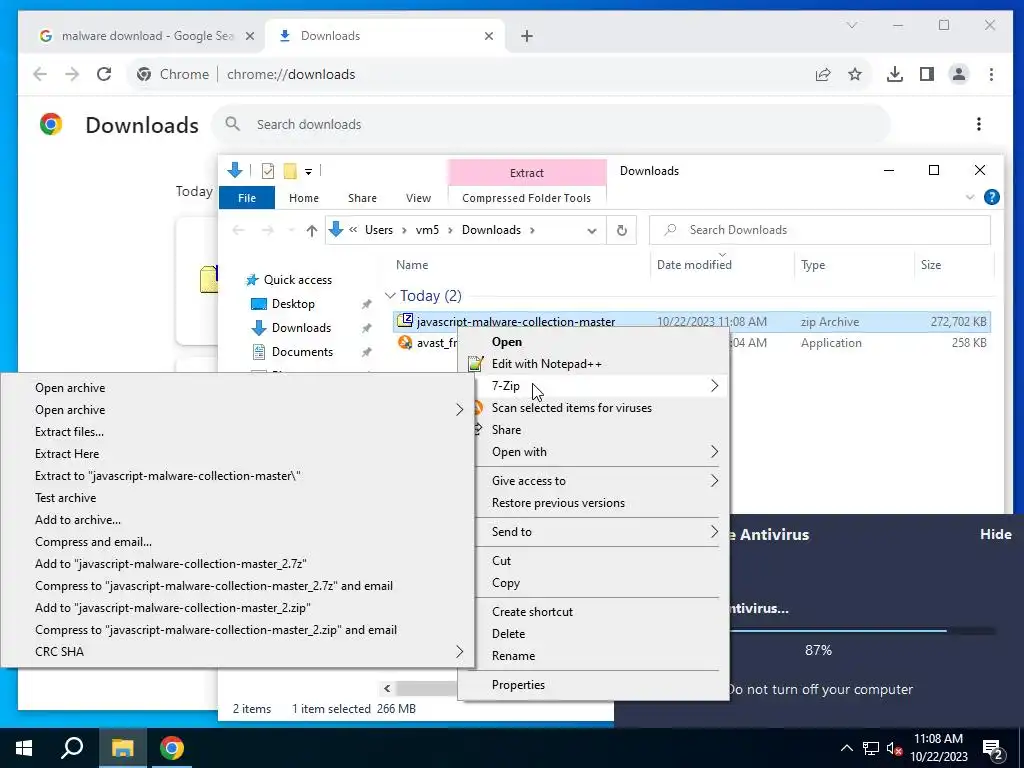The height and width of the screenshot is (768, 1024).
Task: Open the address bar history dropdown
Action: coord(592,231)
